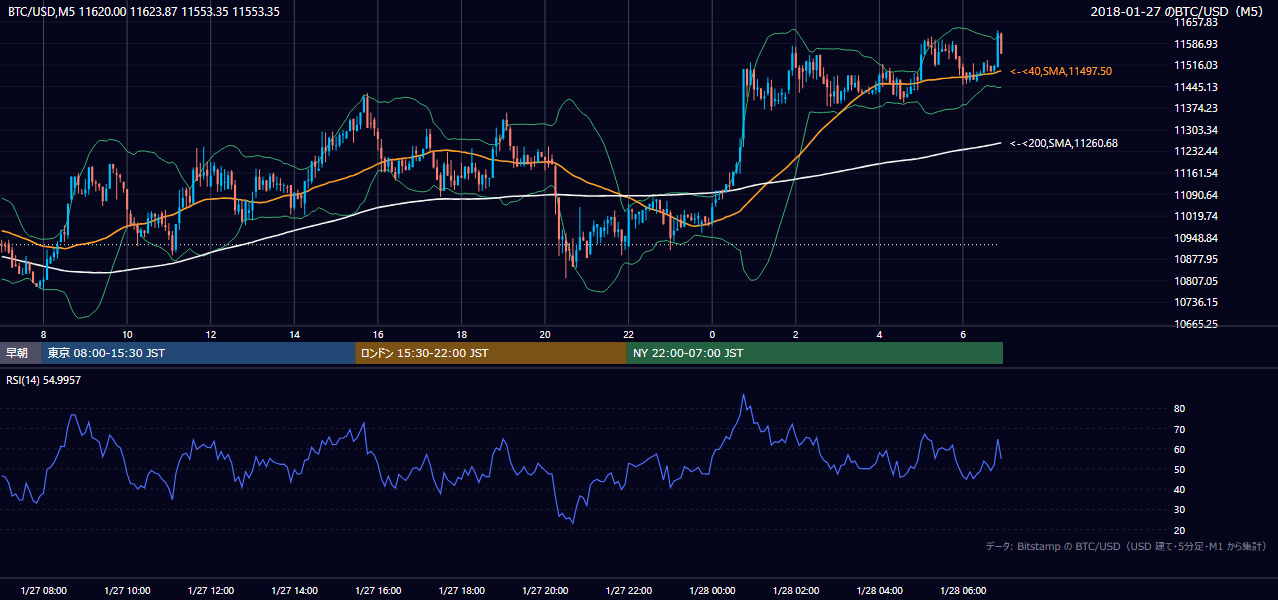1278x600 pixels.
Task: Click hour label 18 under the price chart
Action: coord(462,334)
